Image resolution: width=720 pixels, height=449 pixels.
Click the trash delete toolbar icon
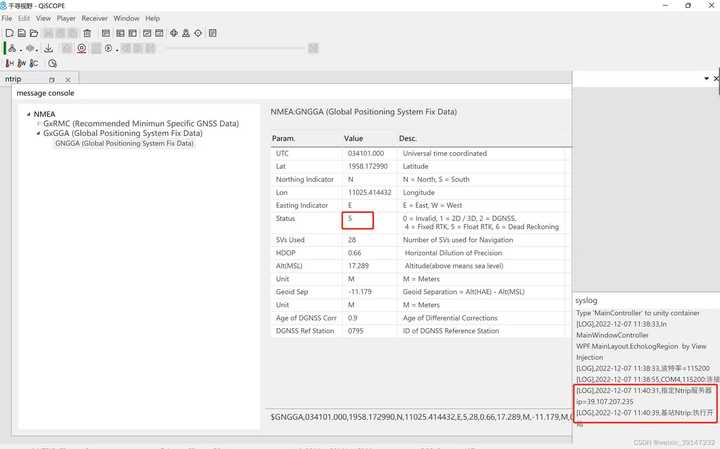point(86,33)
